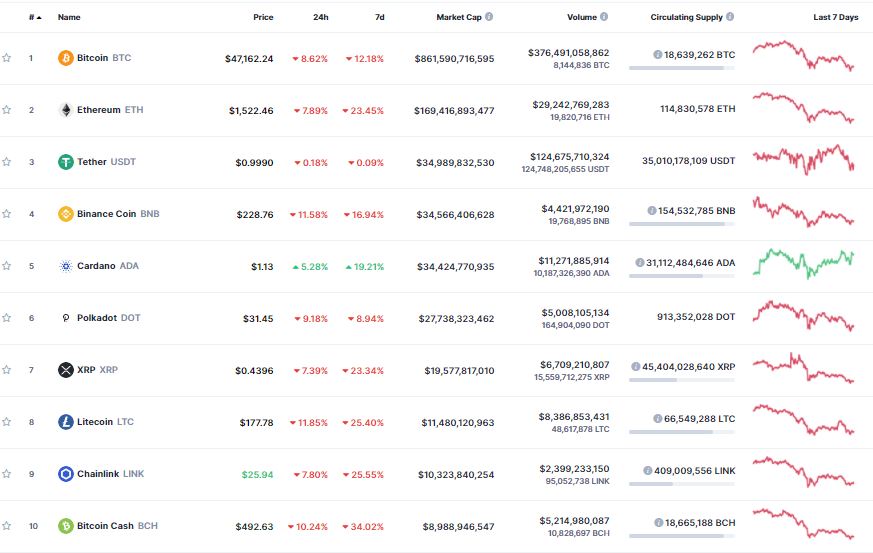Click info icon beside 31,112,484,646 ADA
Image resolution: width=873 pixels, height=553 pixels.
[640, 262]
